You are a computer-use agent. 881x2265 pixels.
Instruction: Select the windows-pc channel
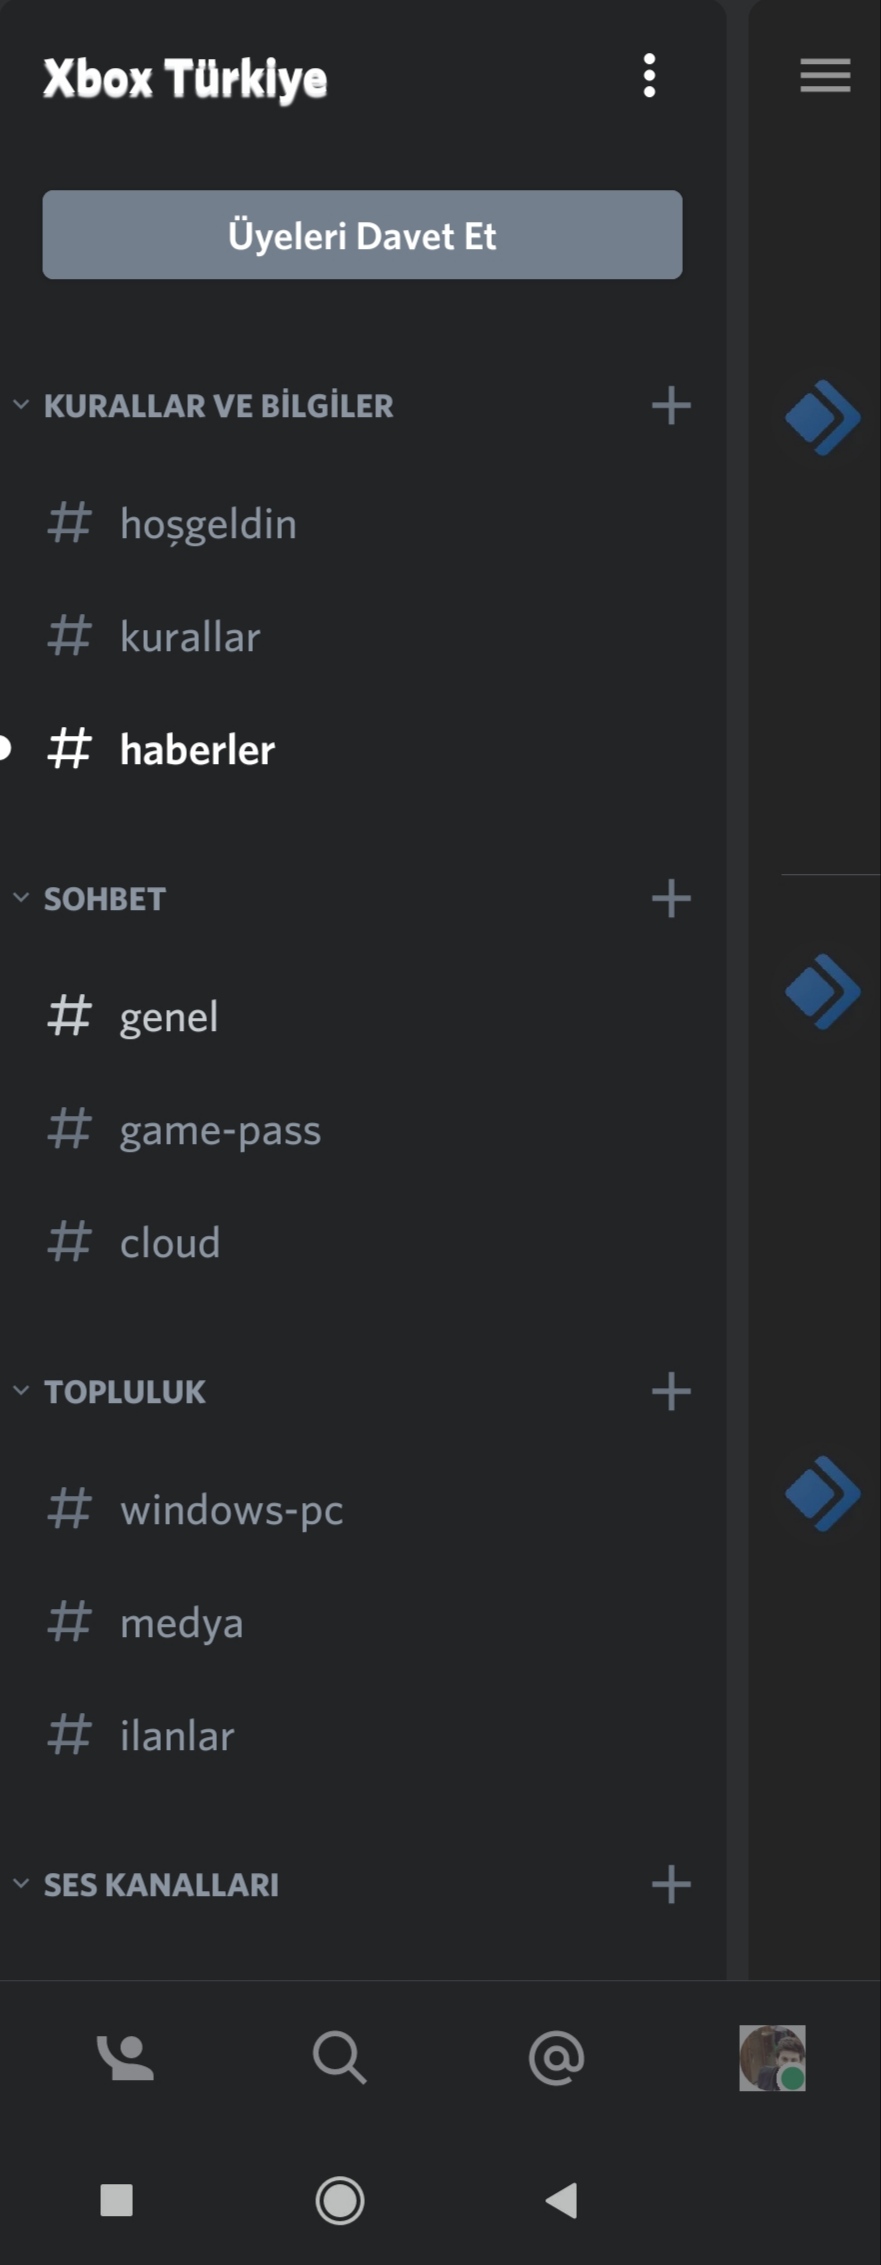tap(231, 1509)
